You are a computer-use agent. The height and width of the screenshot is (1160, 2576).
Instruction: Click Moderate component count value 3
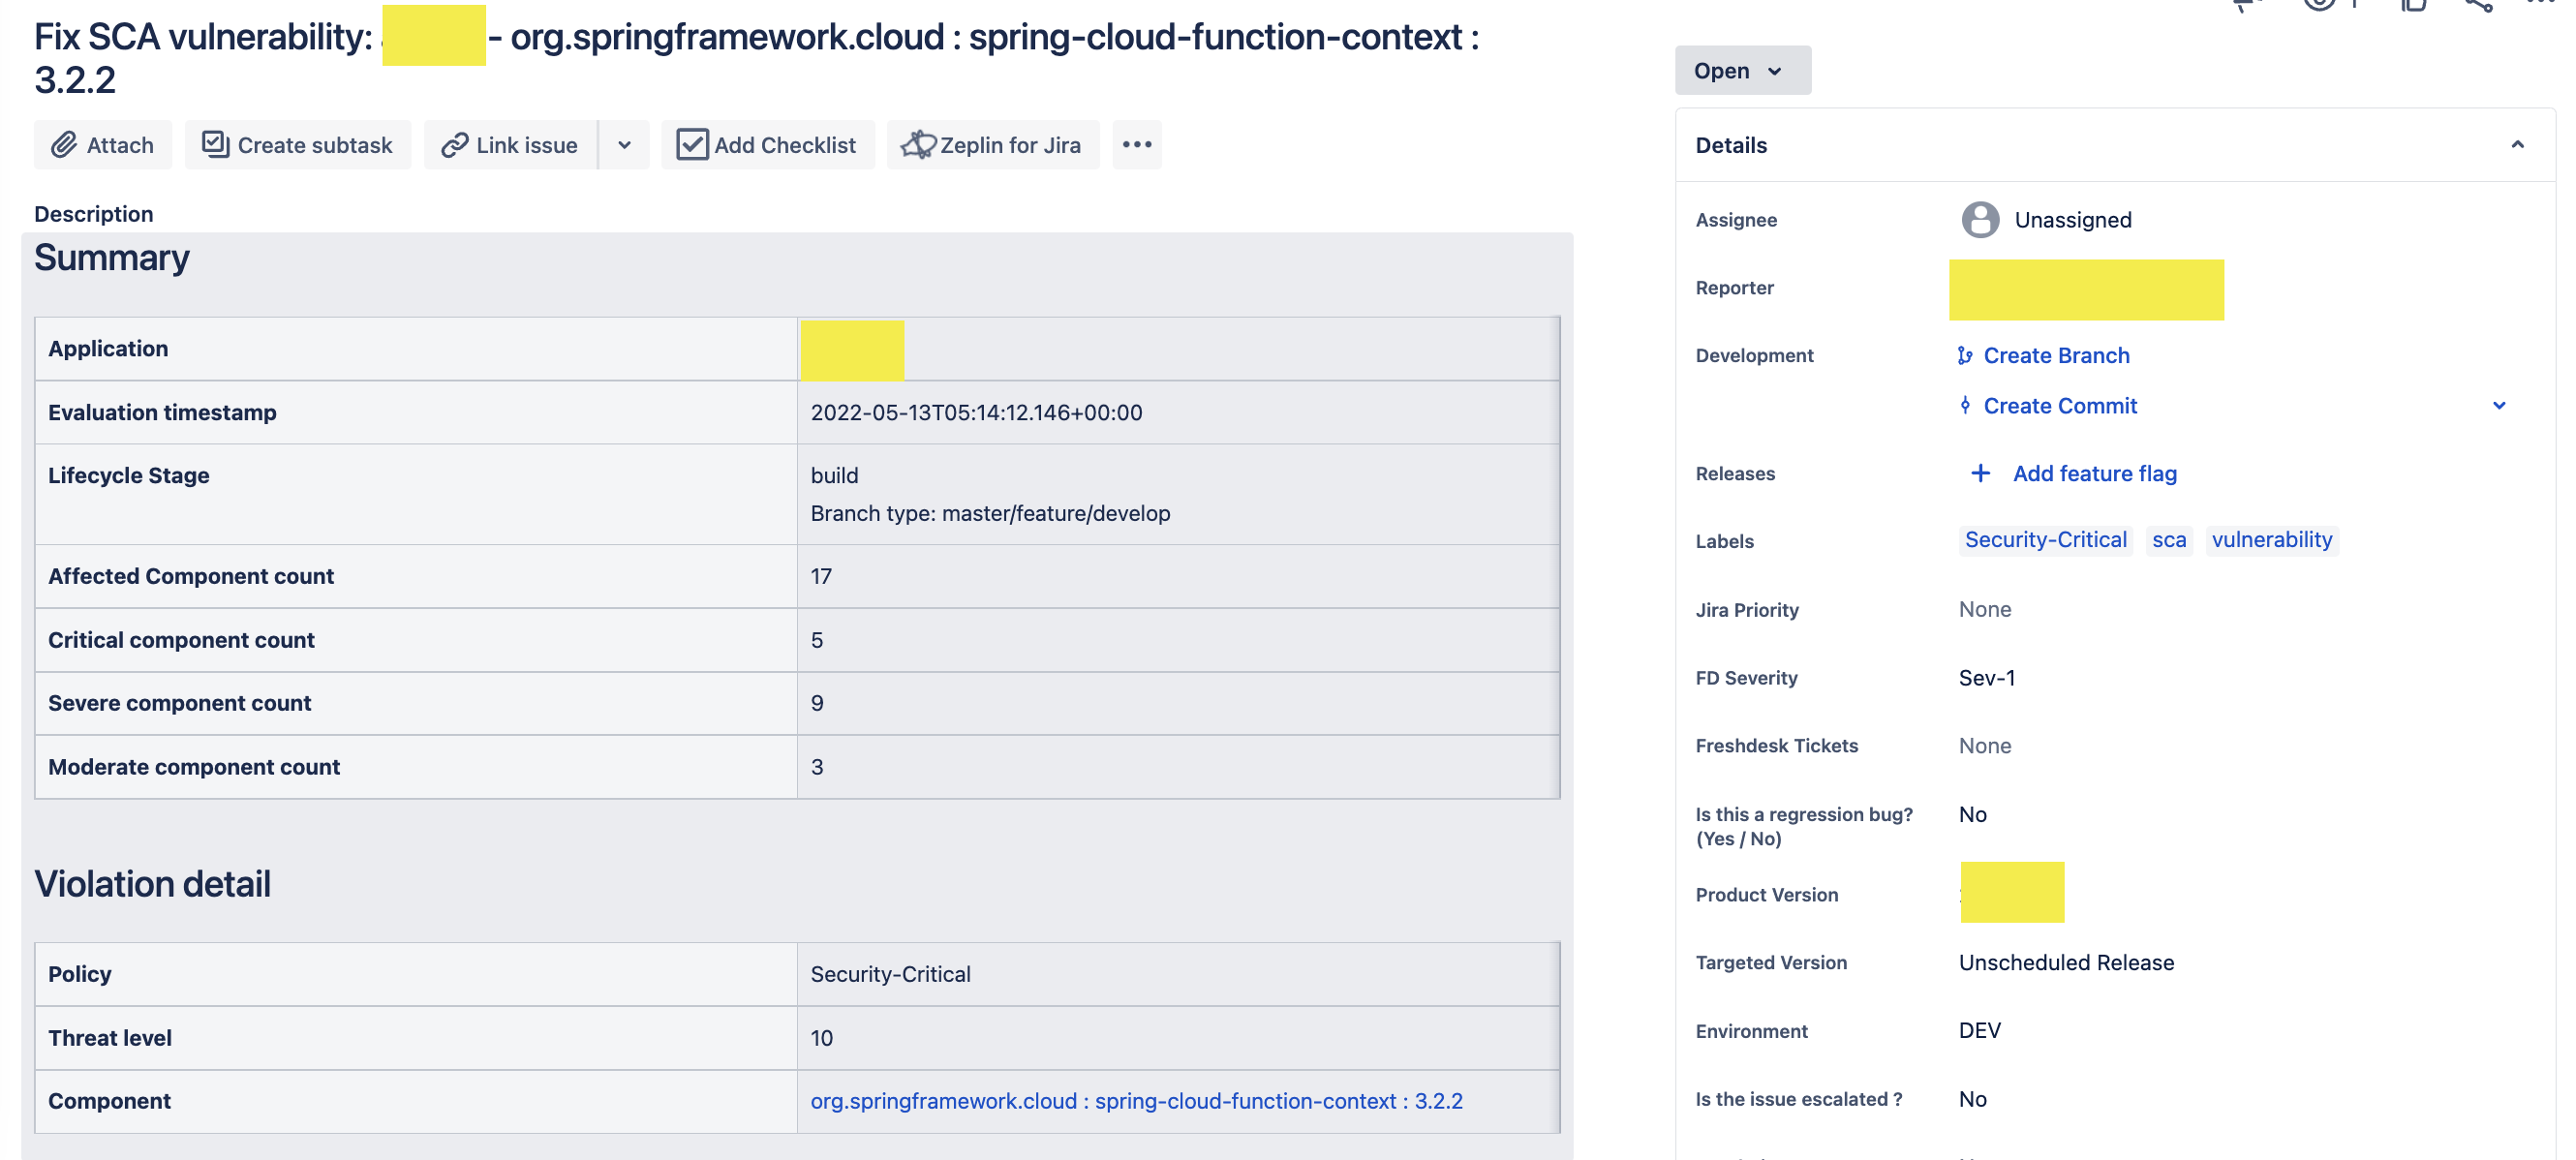(816, 768)
